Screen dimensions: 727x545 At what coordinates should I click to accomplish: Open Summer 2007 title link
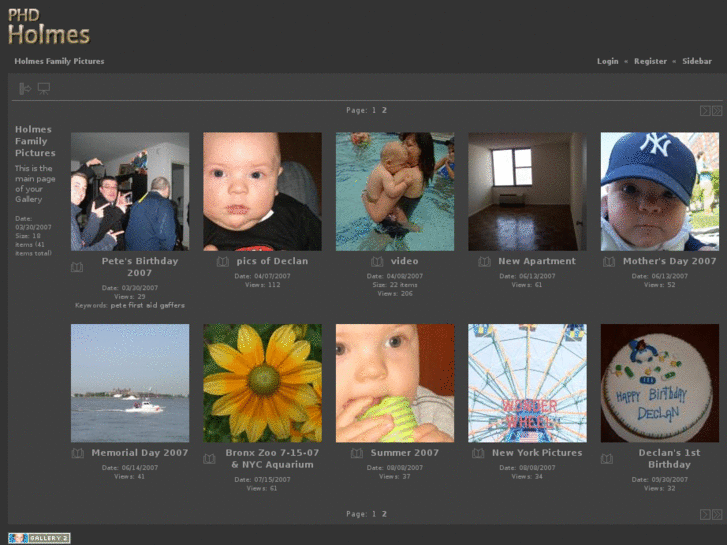click(404, 453)
